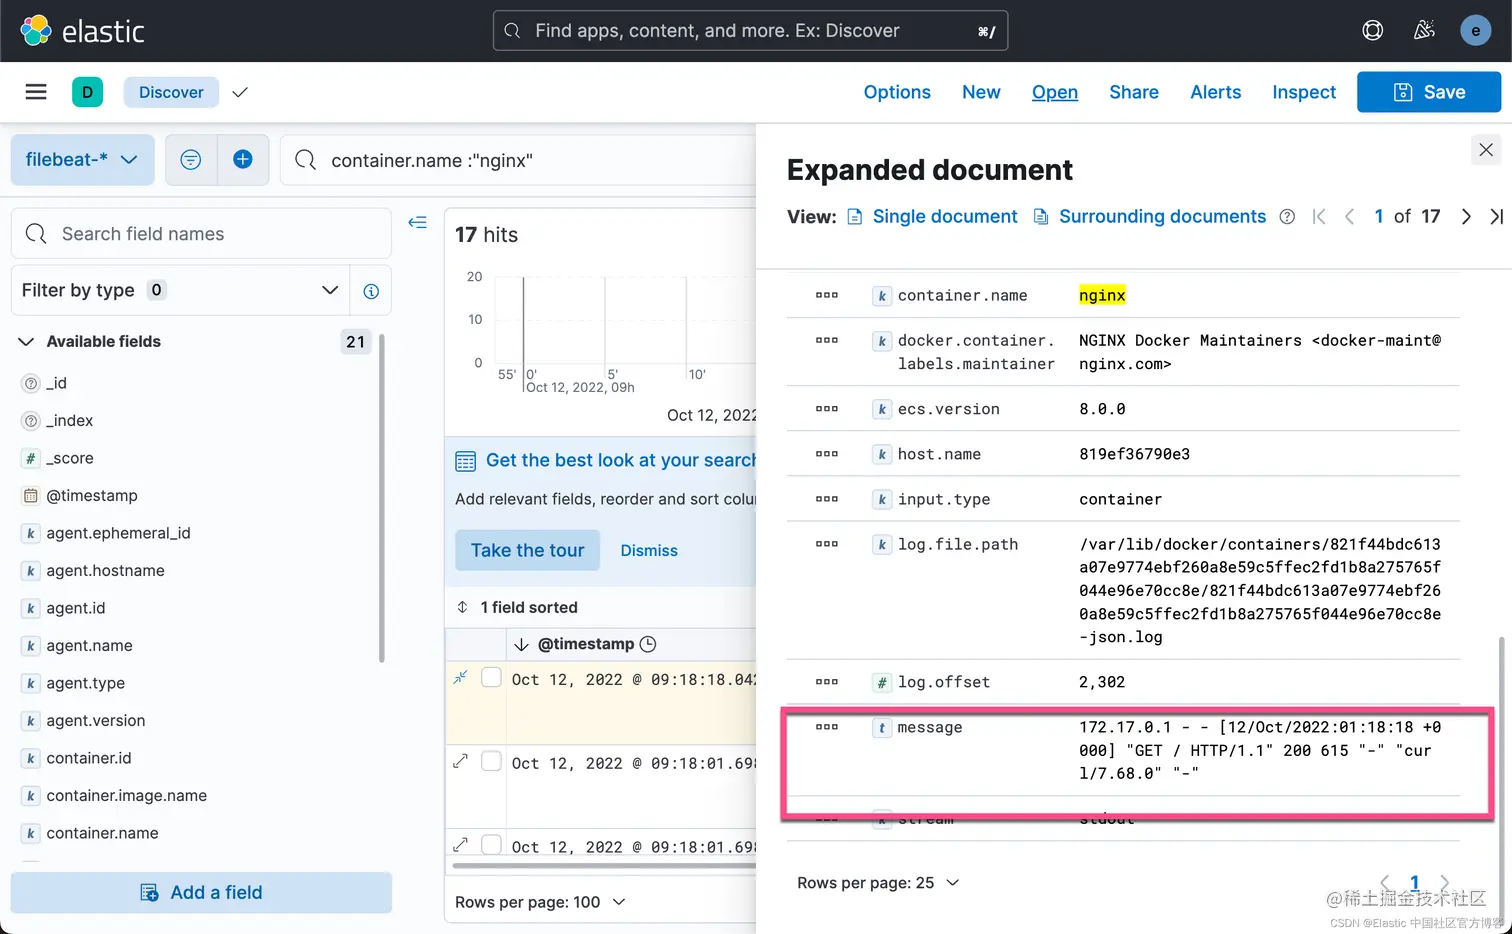Open the user avatar menu

[1475, 31]
